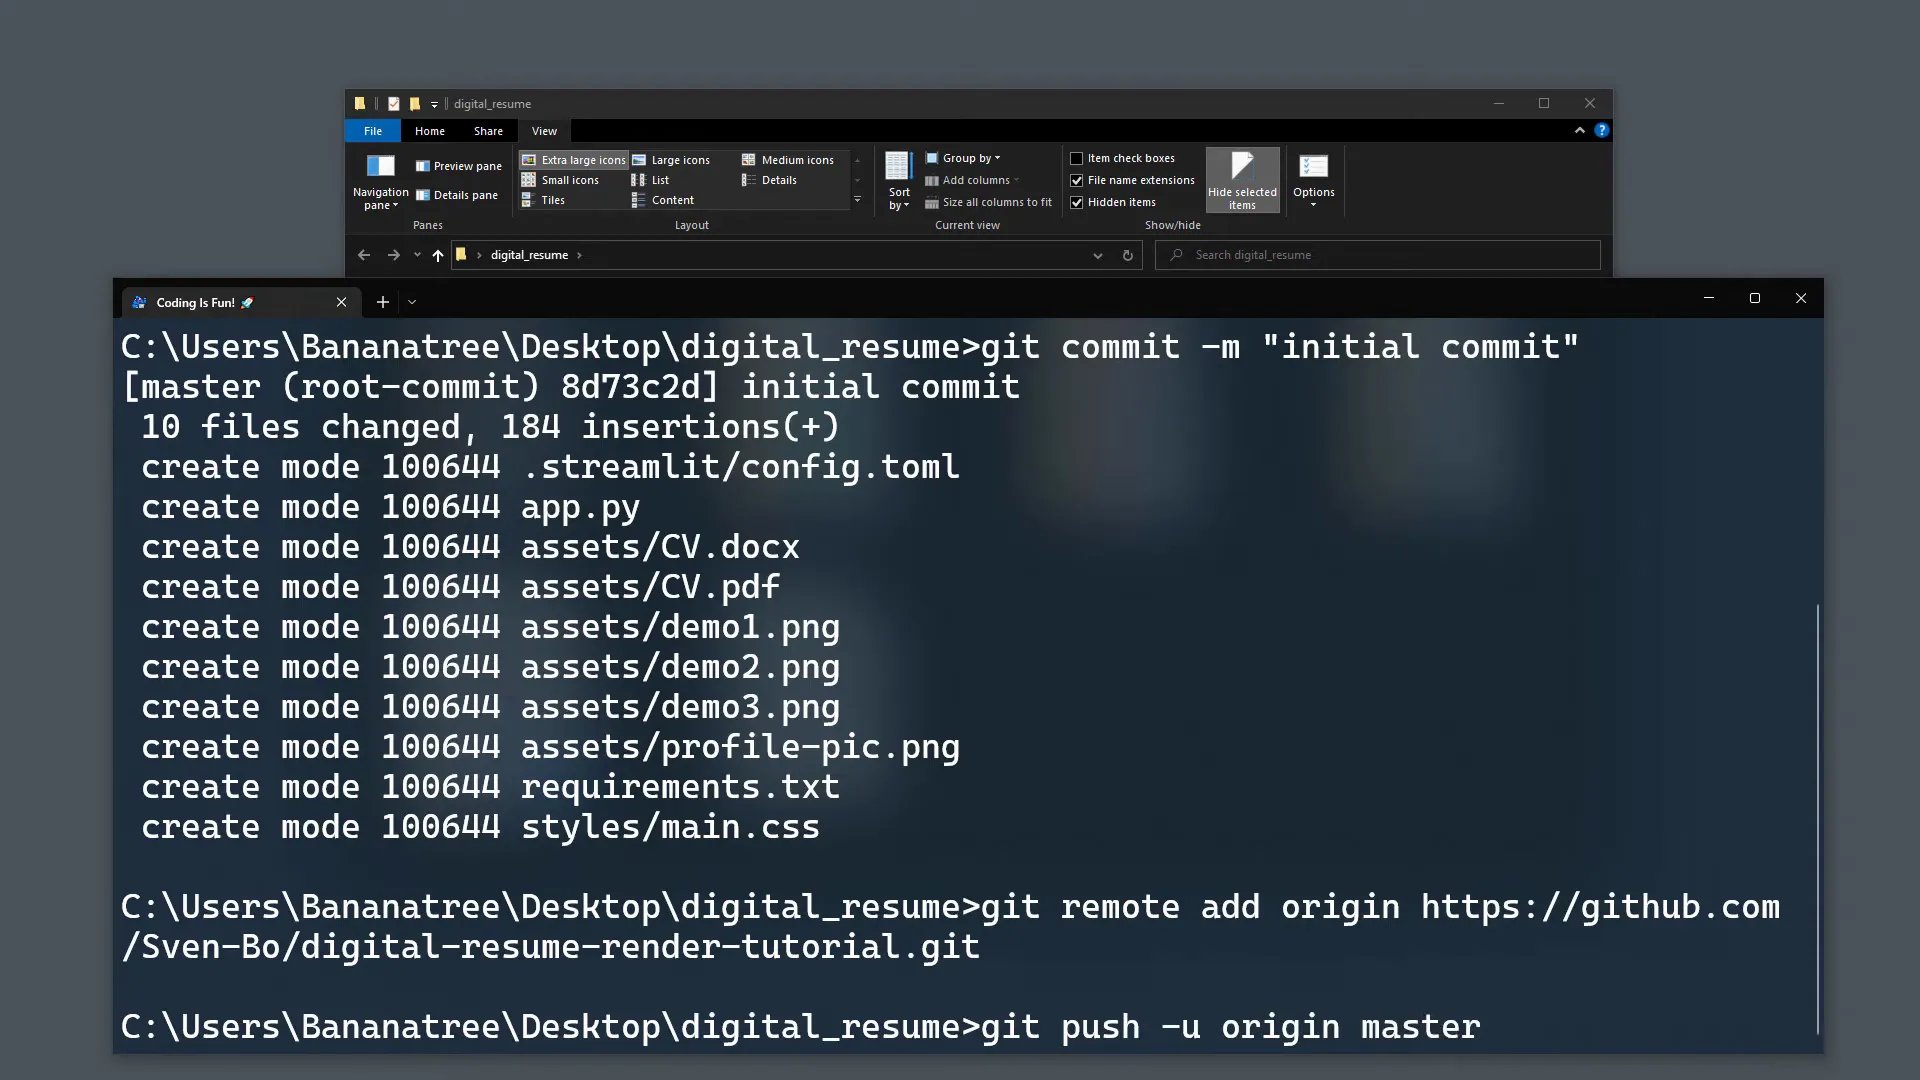Click the Hide selected items button

click(x=1242, y=181)
